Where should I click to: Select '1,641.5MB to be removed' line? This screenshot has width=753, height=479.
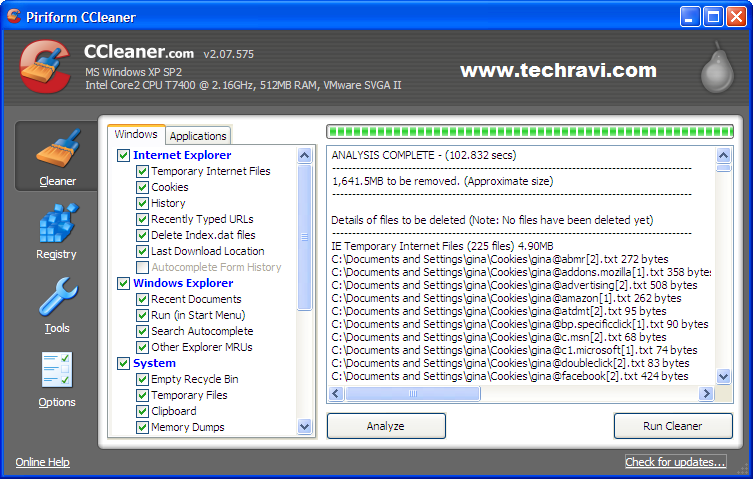coord(442,181)
